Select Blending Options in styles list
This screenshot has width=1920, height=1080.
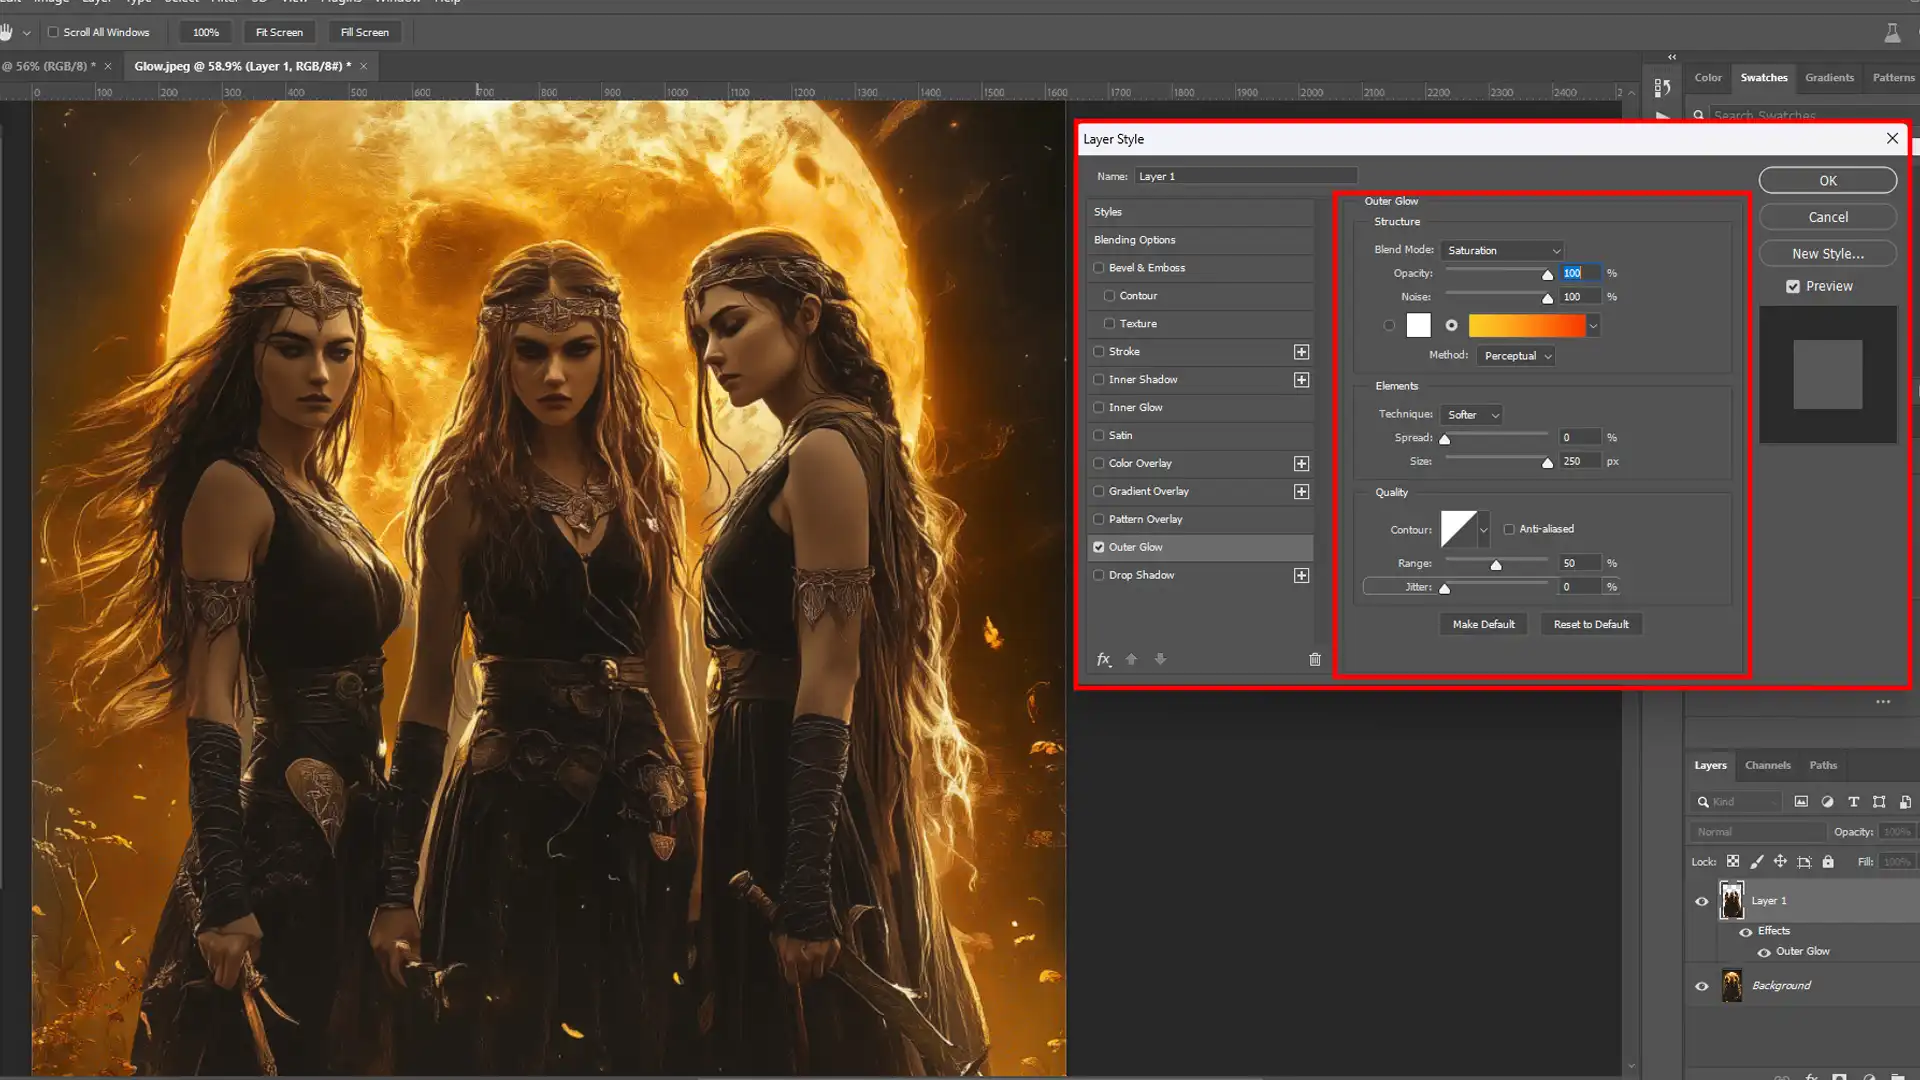1199,240
